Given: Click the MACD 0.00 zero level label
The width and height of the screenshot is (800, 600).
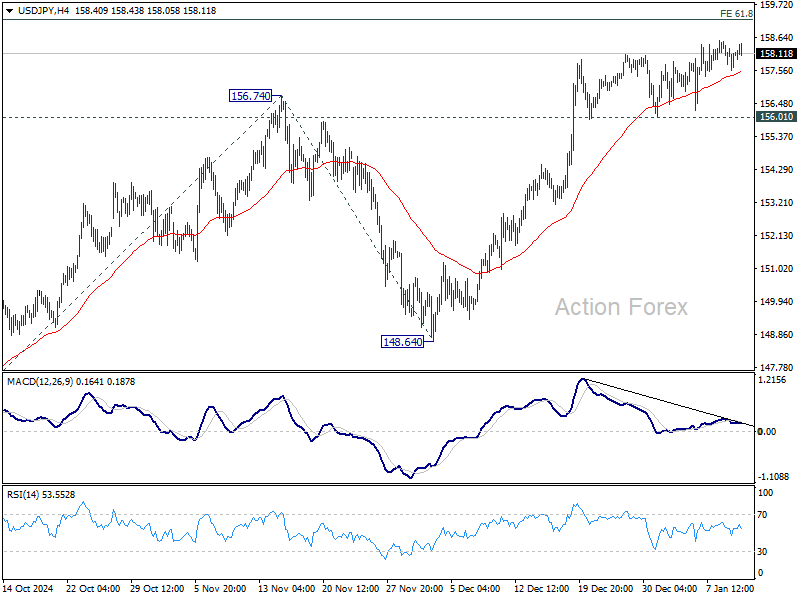Looking at the screenshot, I should click(766, 432).
